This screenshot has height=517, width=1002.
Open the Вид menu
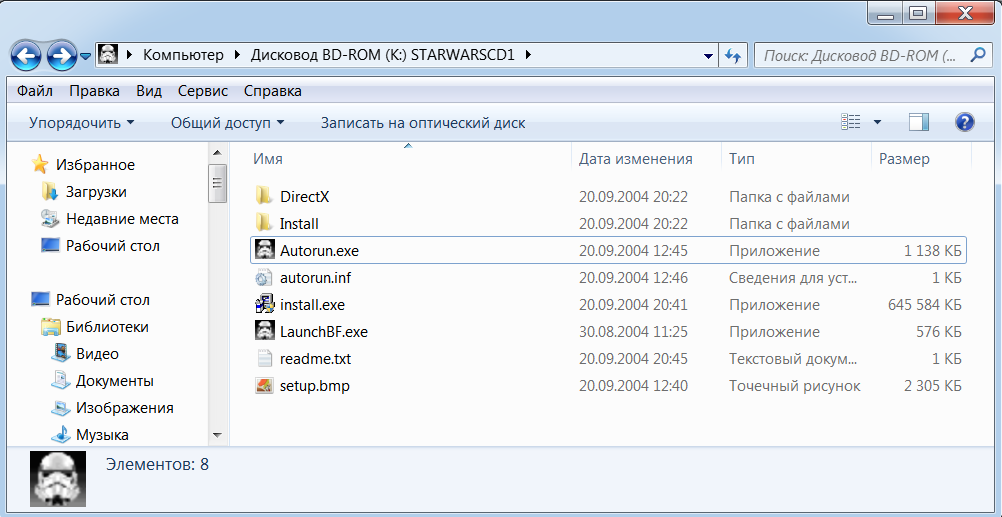149,91
